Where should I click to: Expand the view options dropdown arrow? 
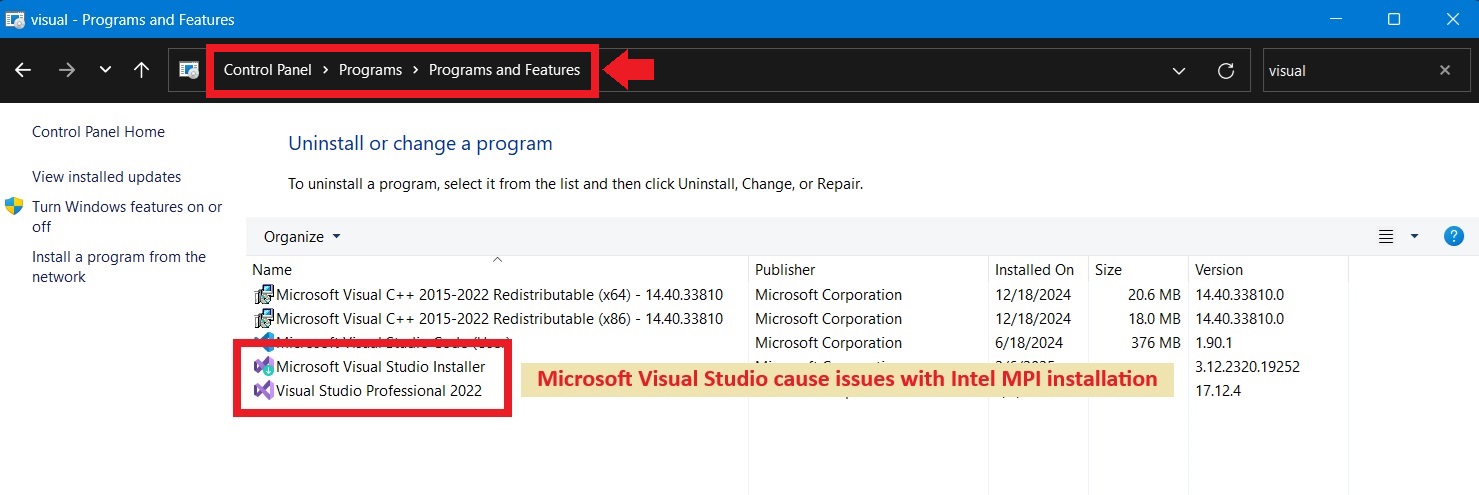click(1414, 237)
